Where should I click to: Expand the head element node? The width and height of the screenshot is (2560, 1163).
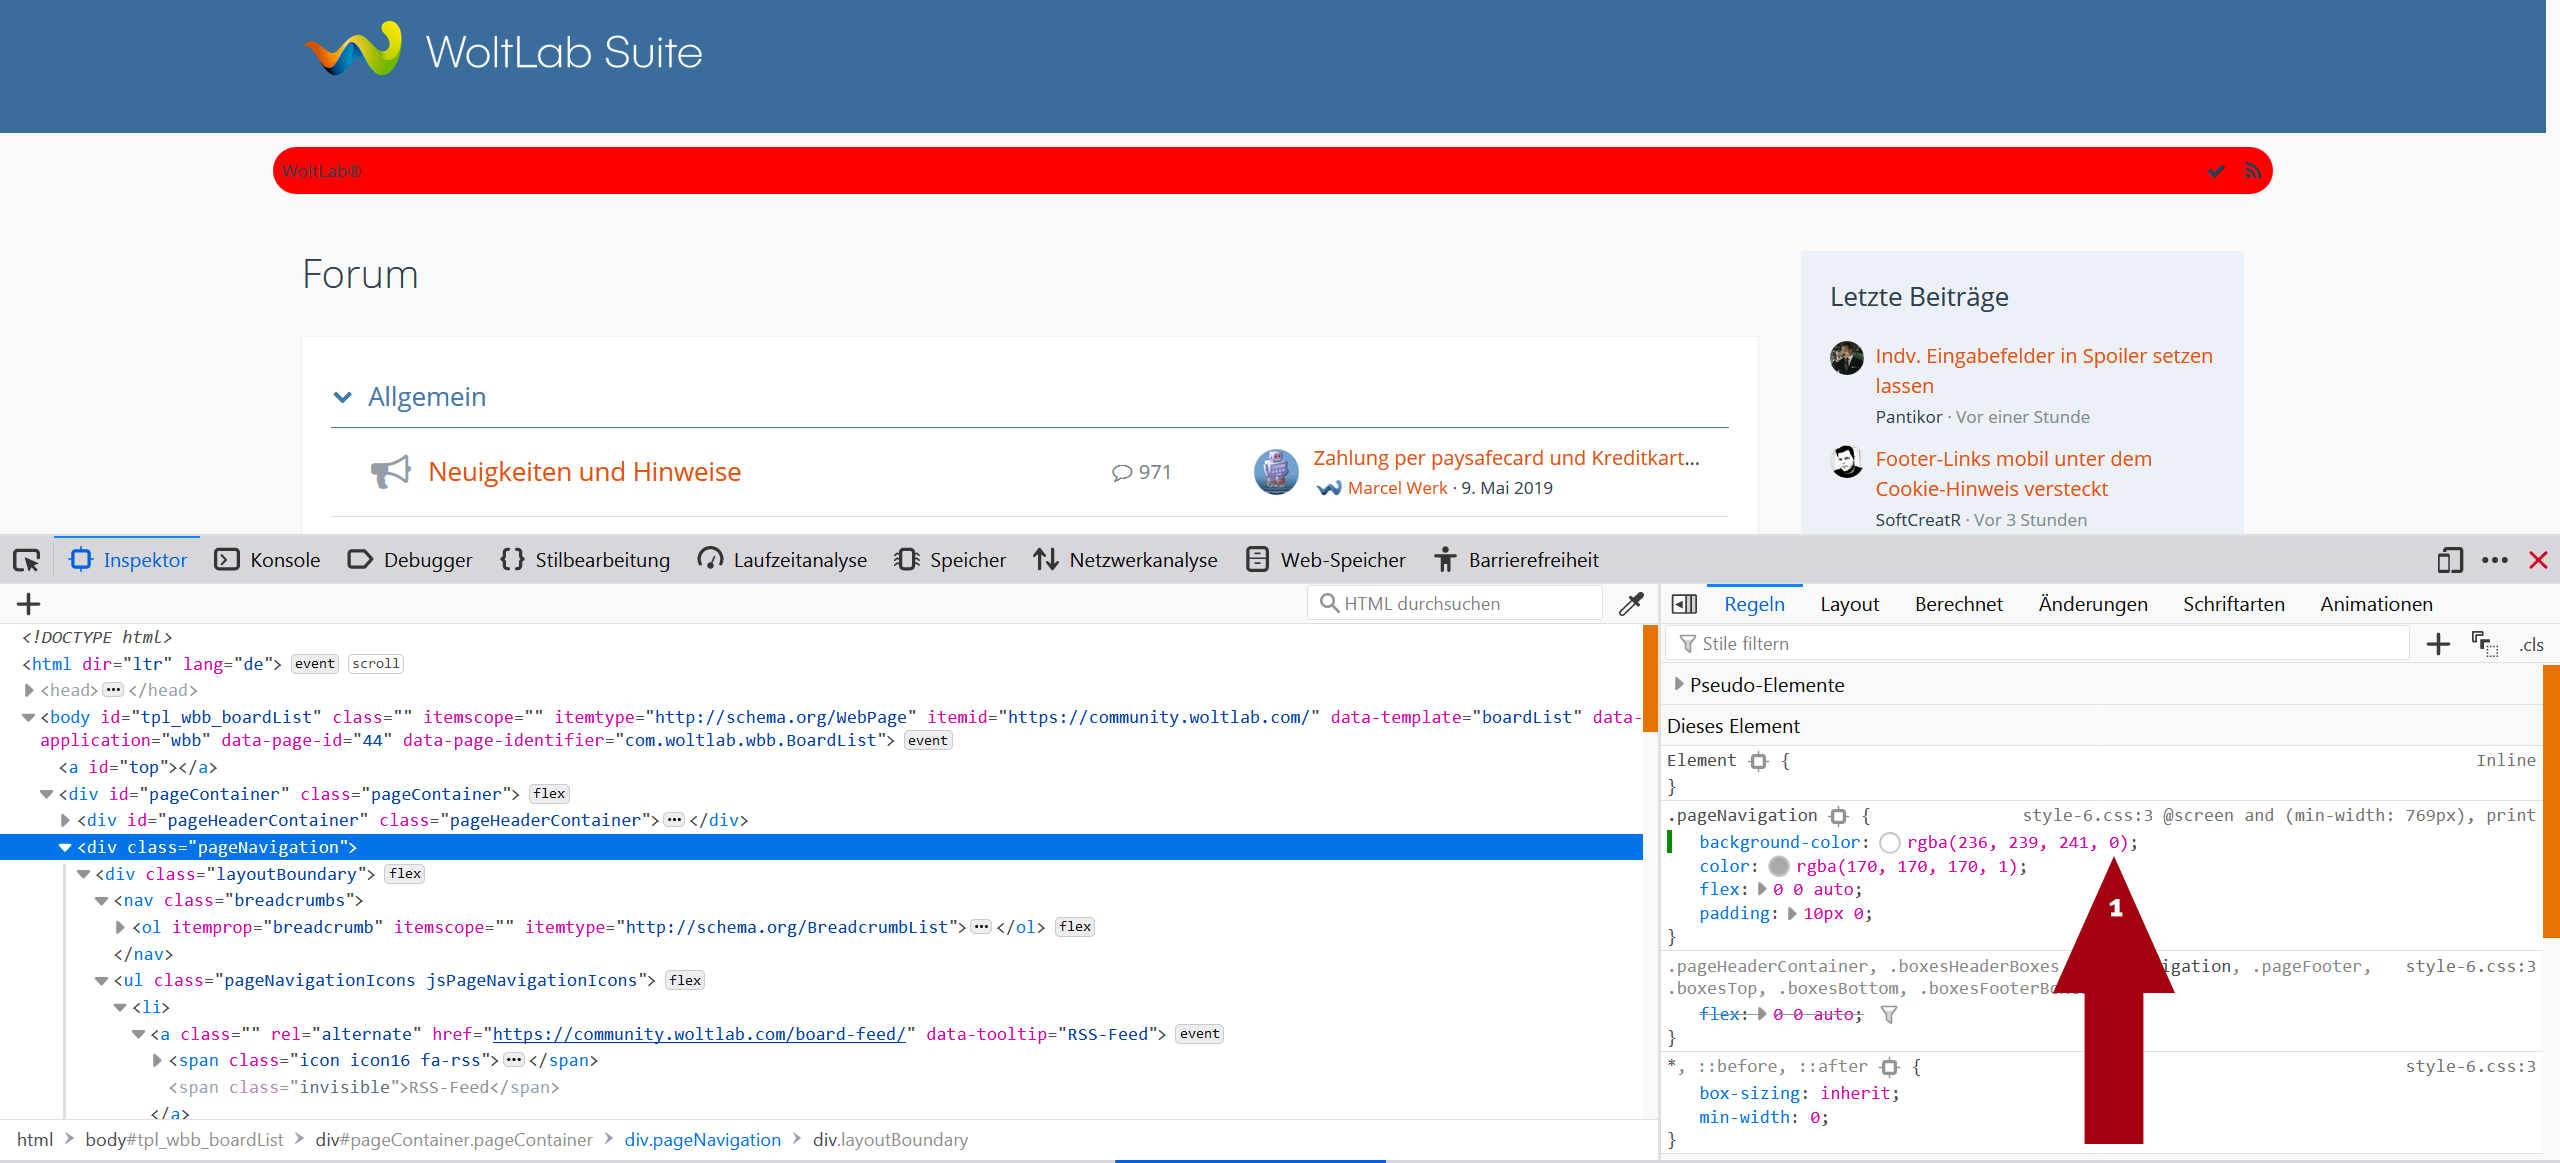click(29, 690)
